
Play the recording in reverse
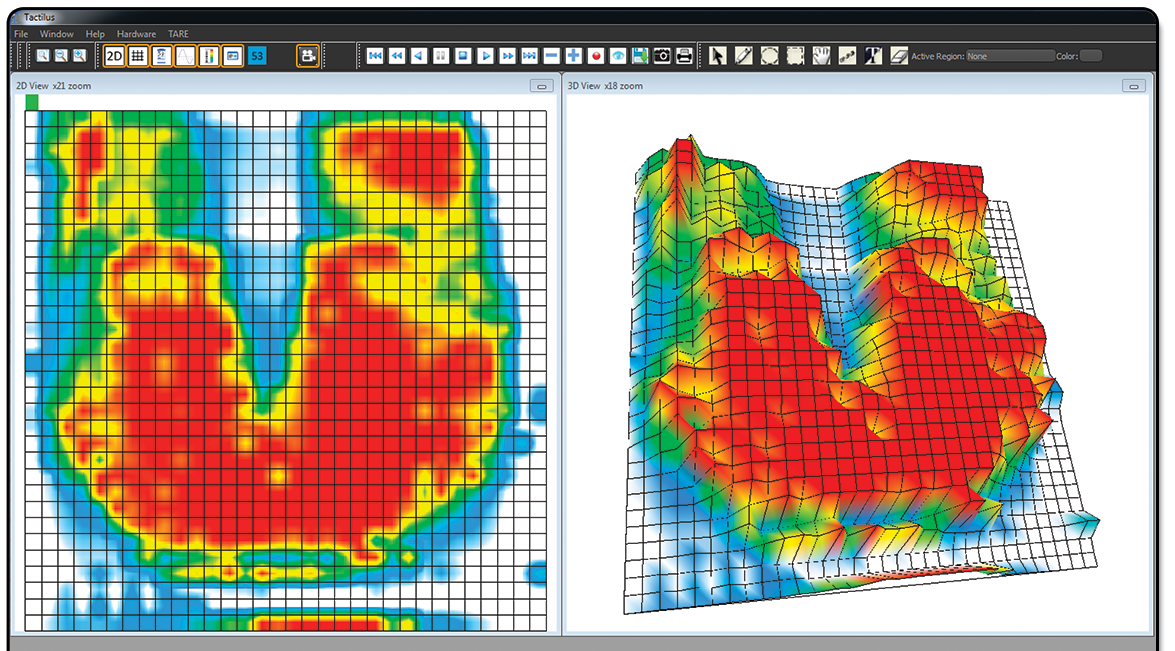click(420, 55)
